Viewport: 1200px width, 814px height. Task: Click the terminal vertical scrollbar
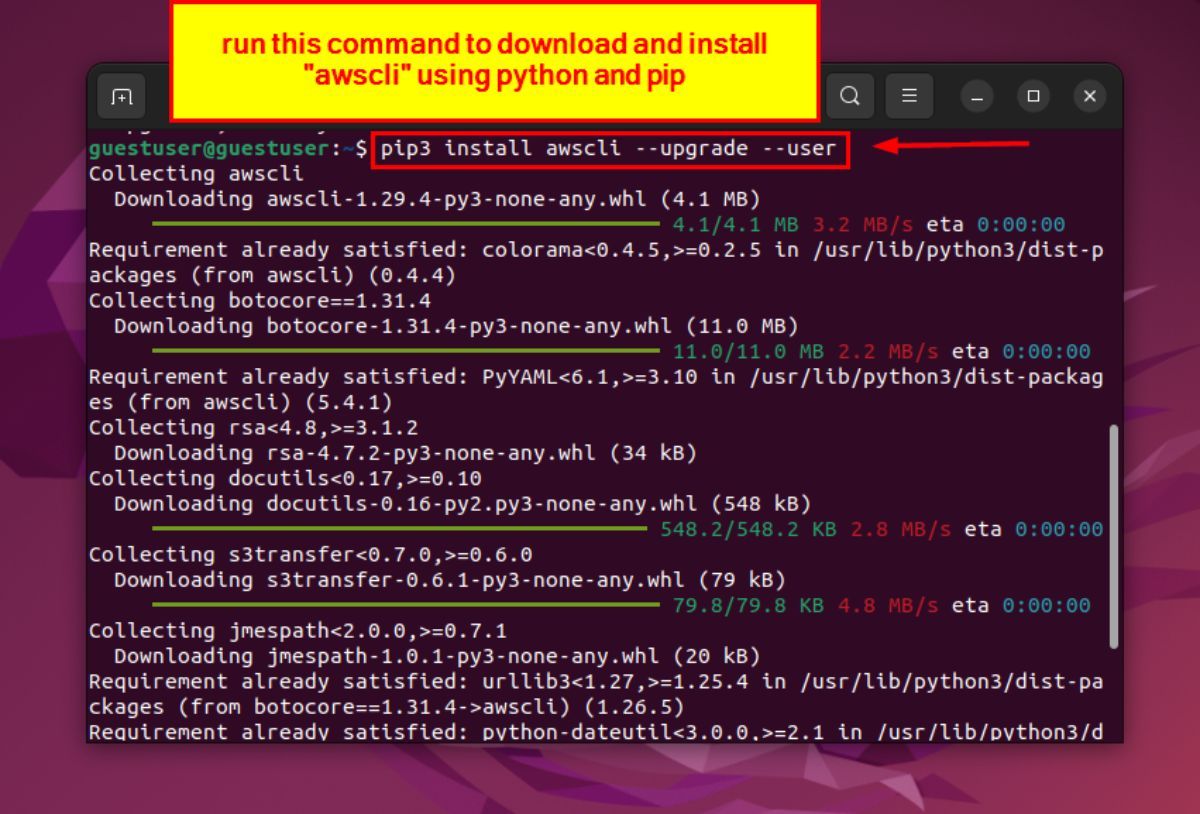pyautogui.click(x=1115, y=535)
